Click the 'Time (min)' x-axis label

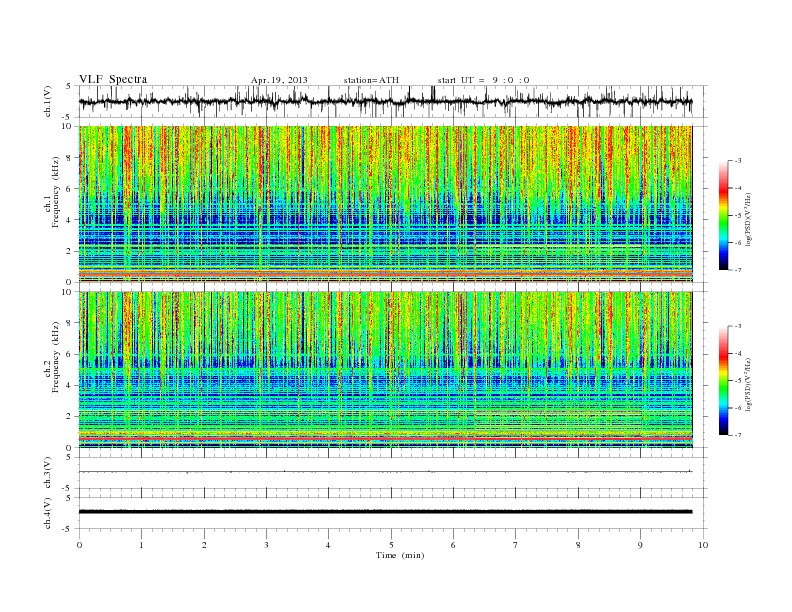[x=400, y=555]
